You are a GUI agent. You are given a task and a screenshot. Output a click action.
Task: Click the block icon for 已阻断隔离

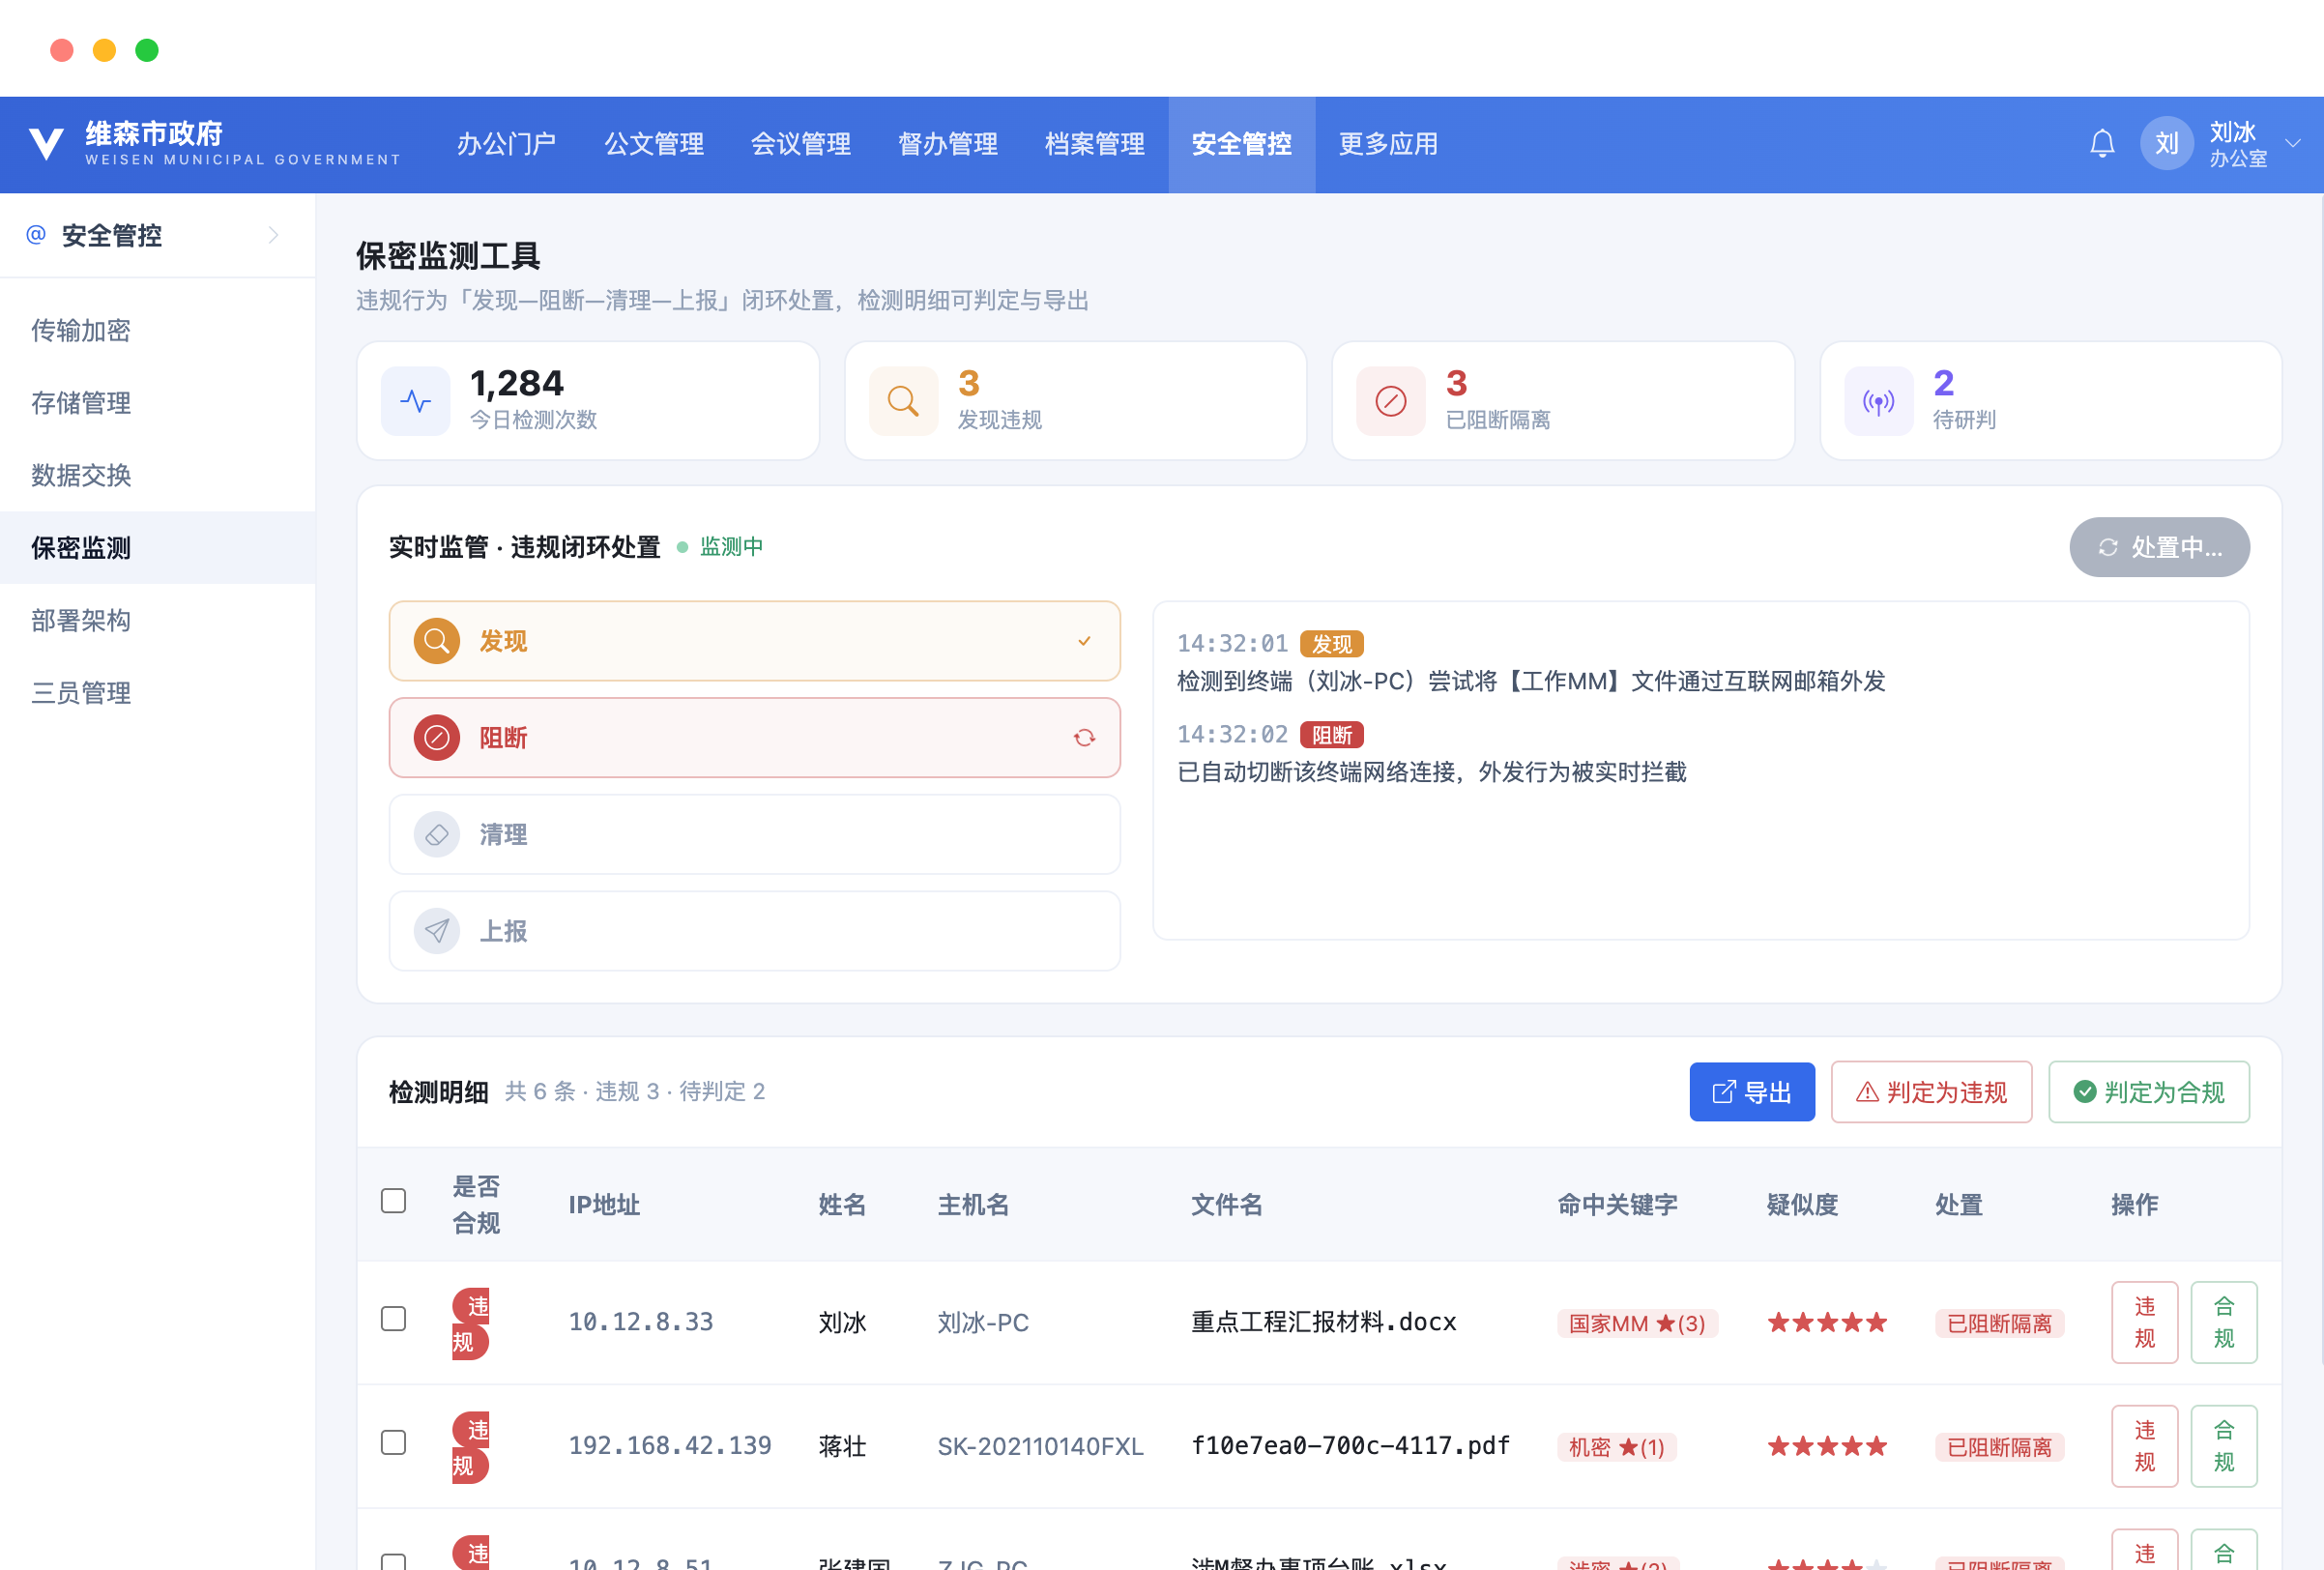pyautogui.click(x=1390, y=401)
